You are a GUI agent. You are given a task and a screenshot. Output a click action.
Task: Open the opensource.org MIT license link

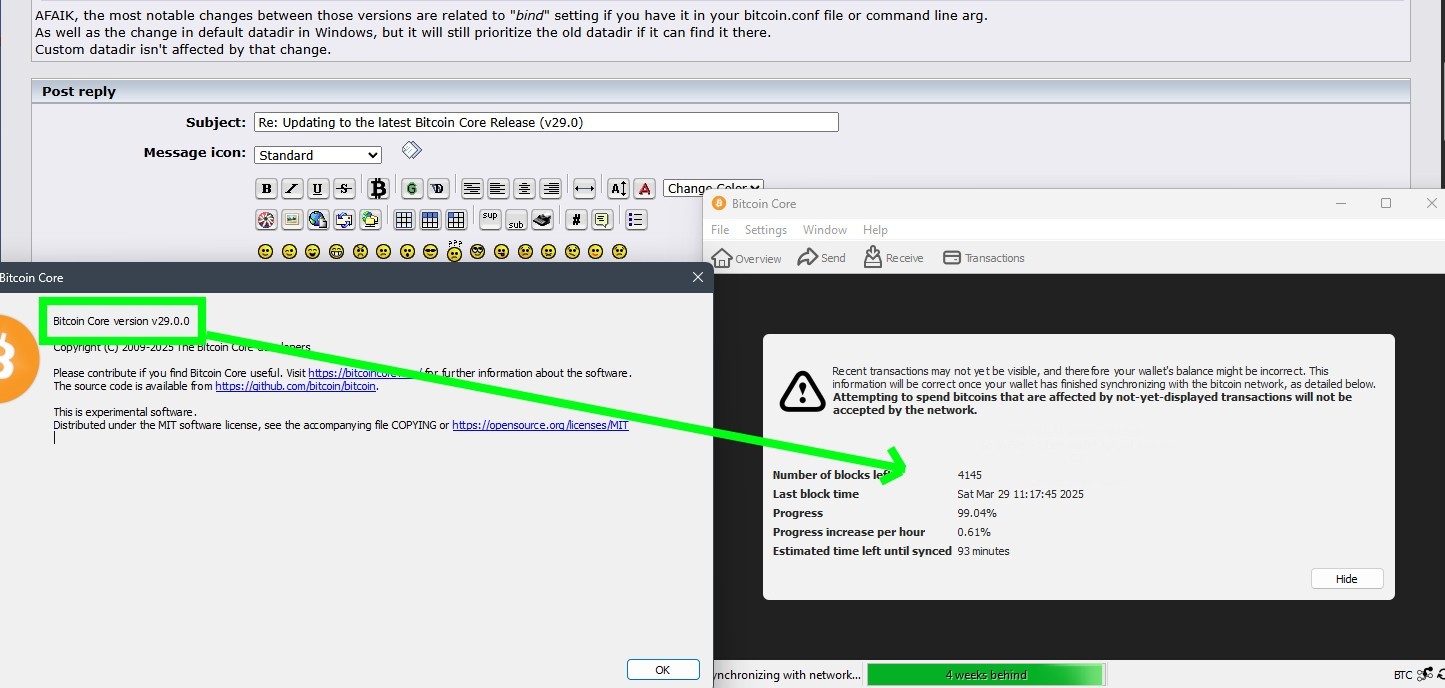tap(540, 425)
